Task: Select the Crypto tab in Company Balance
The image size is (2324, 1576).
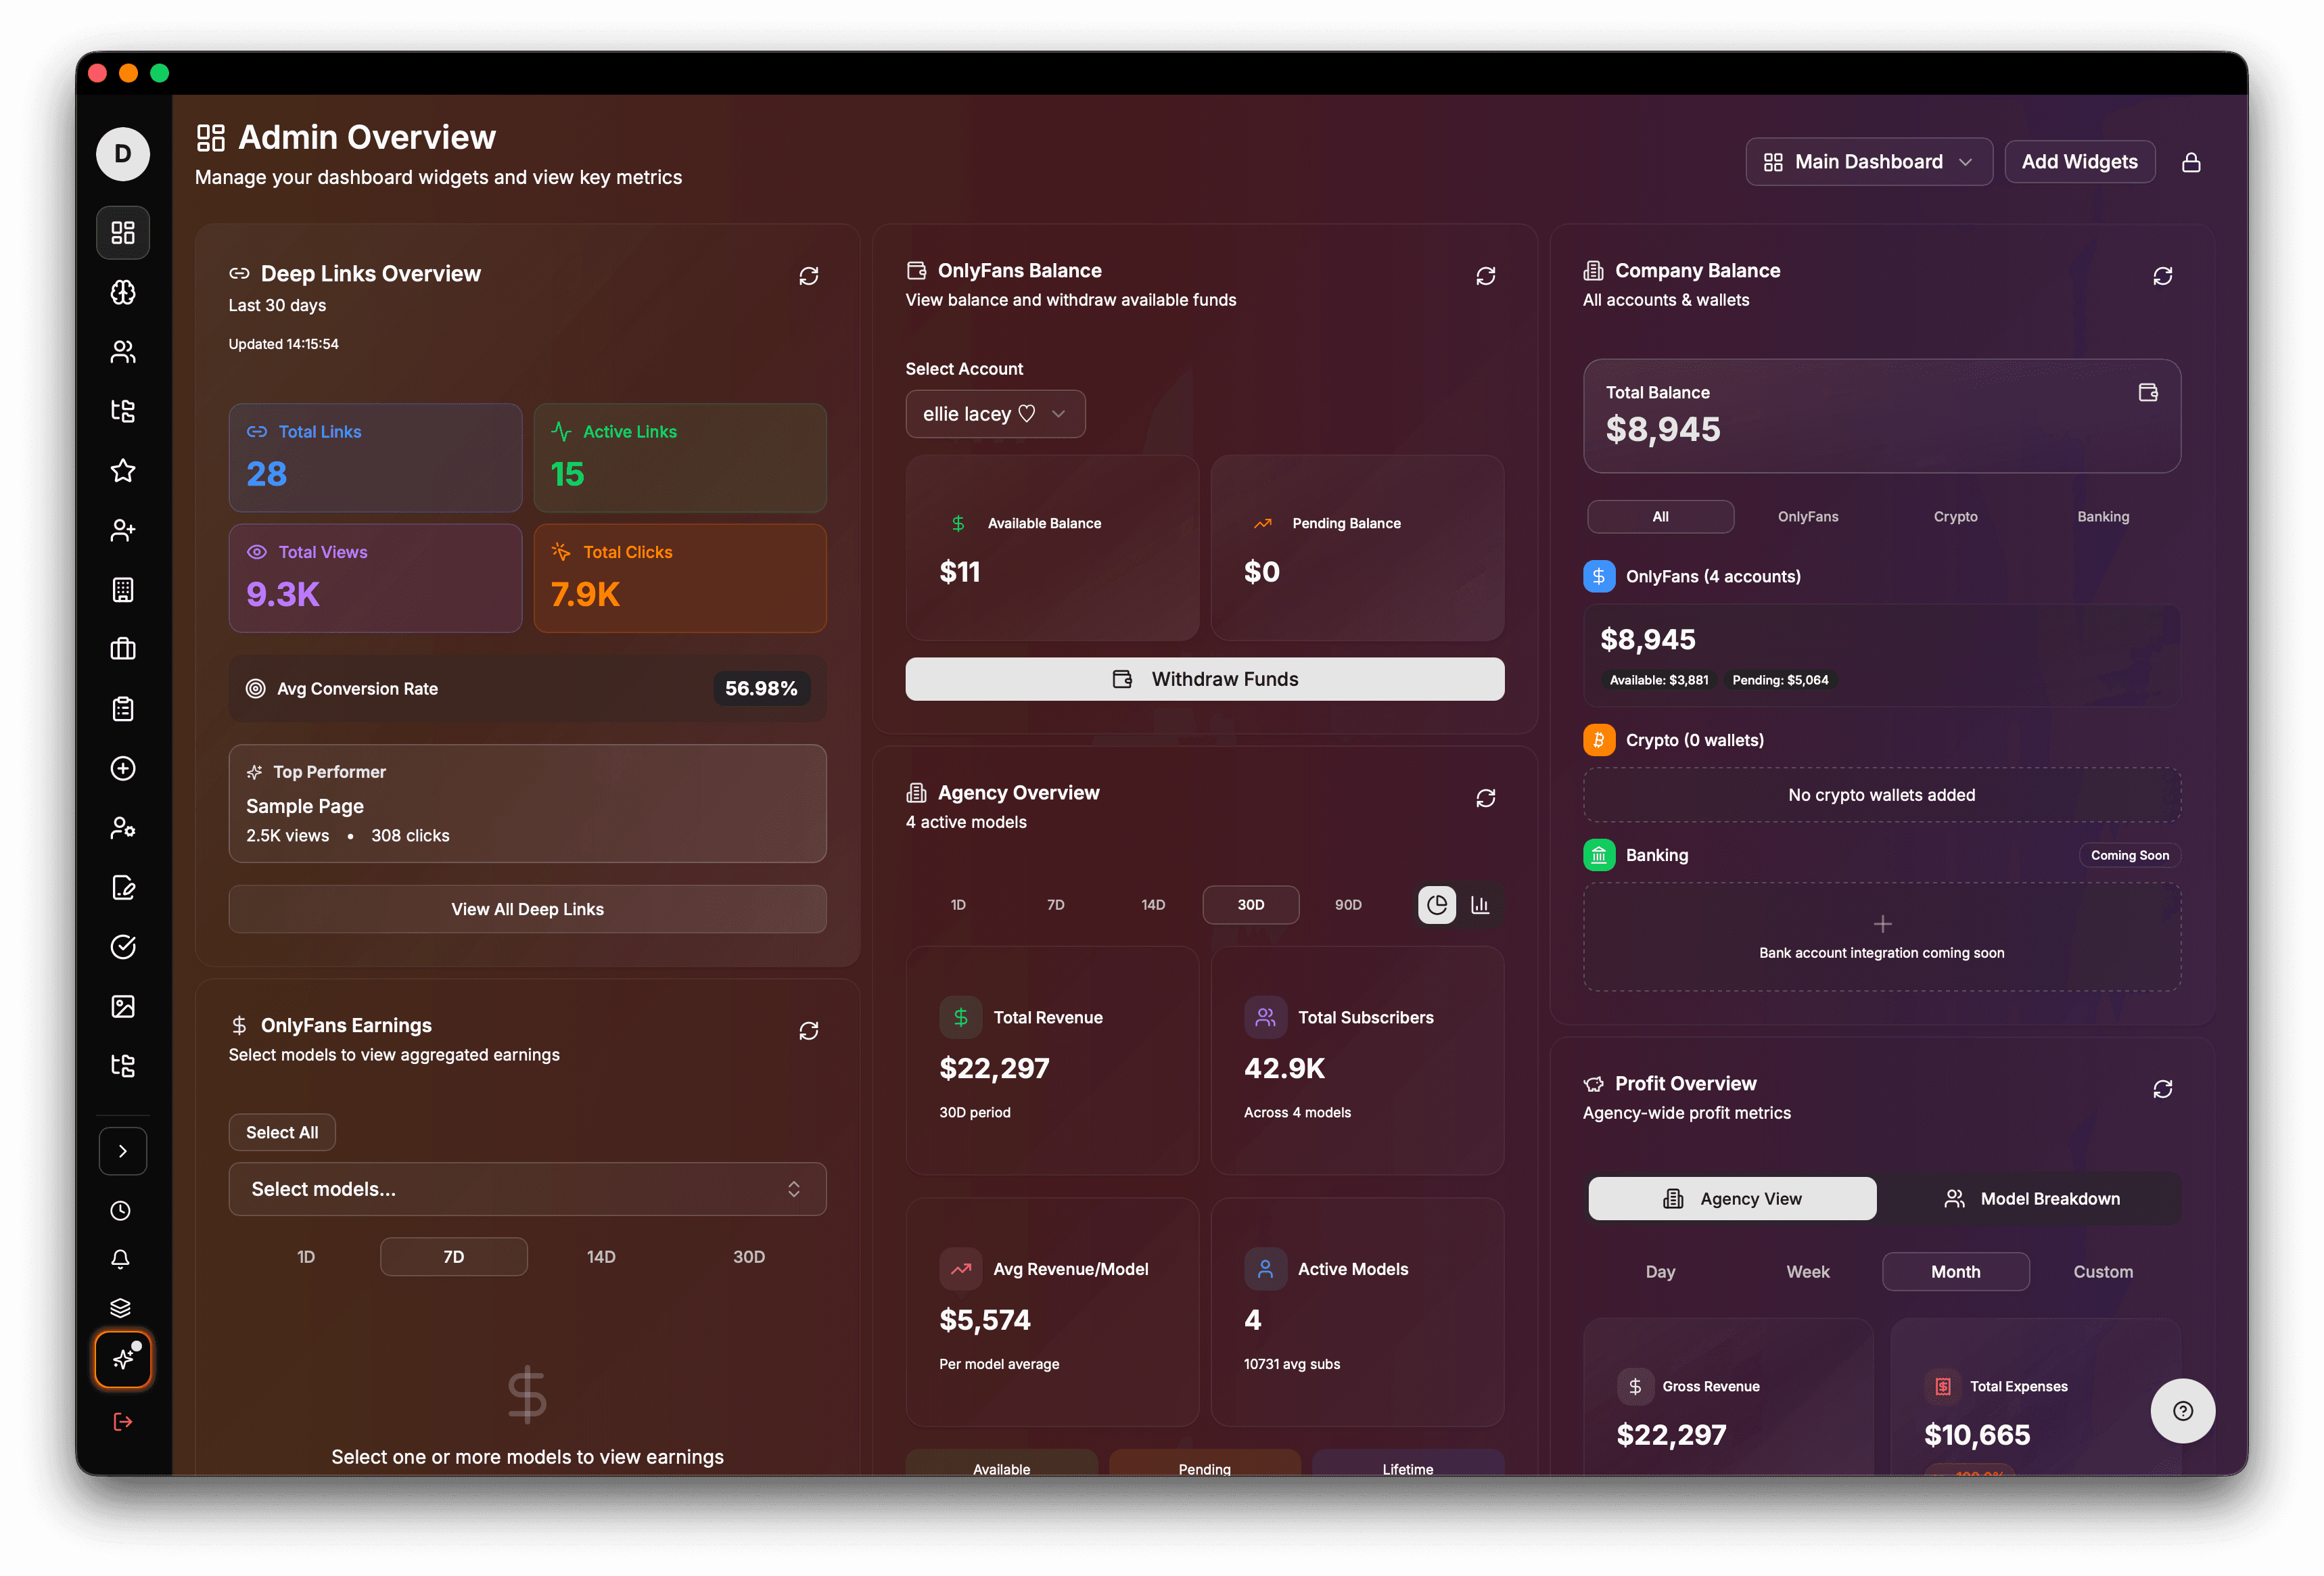Action: [x=1955, y=517]
